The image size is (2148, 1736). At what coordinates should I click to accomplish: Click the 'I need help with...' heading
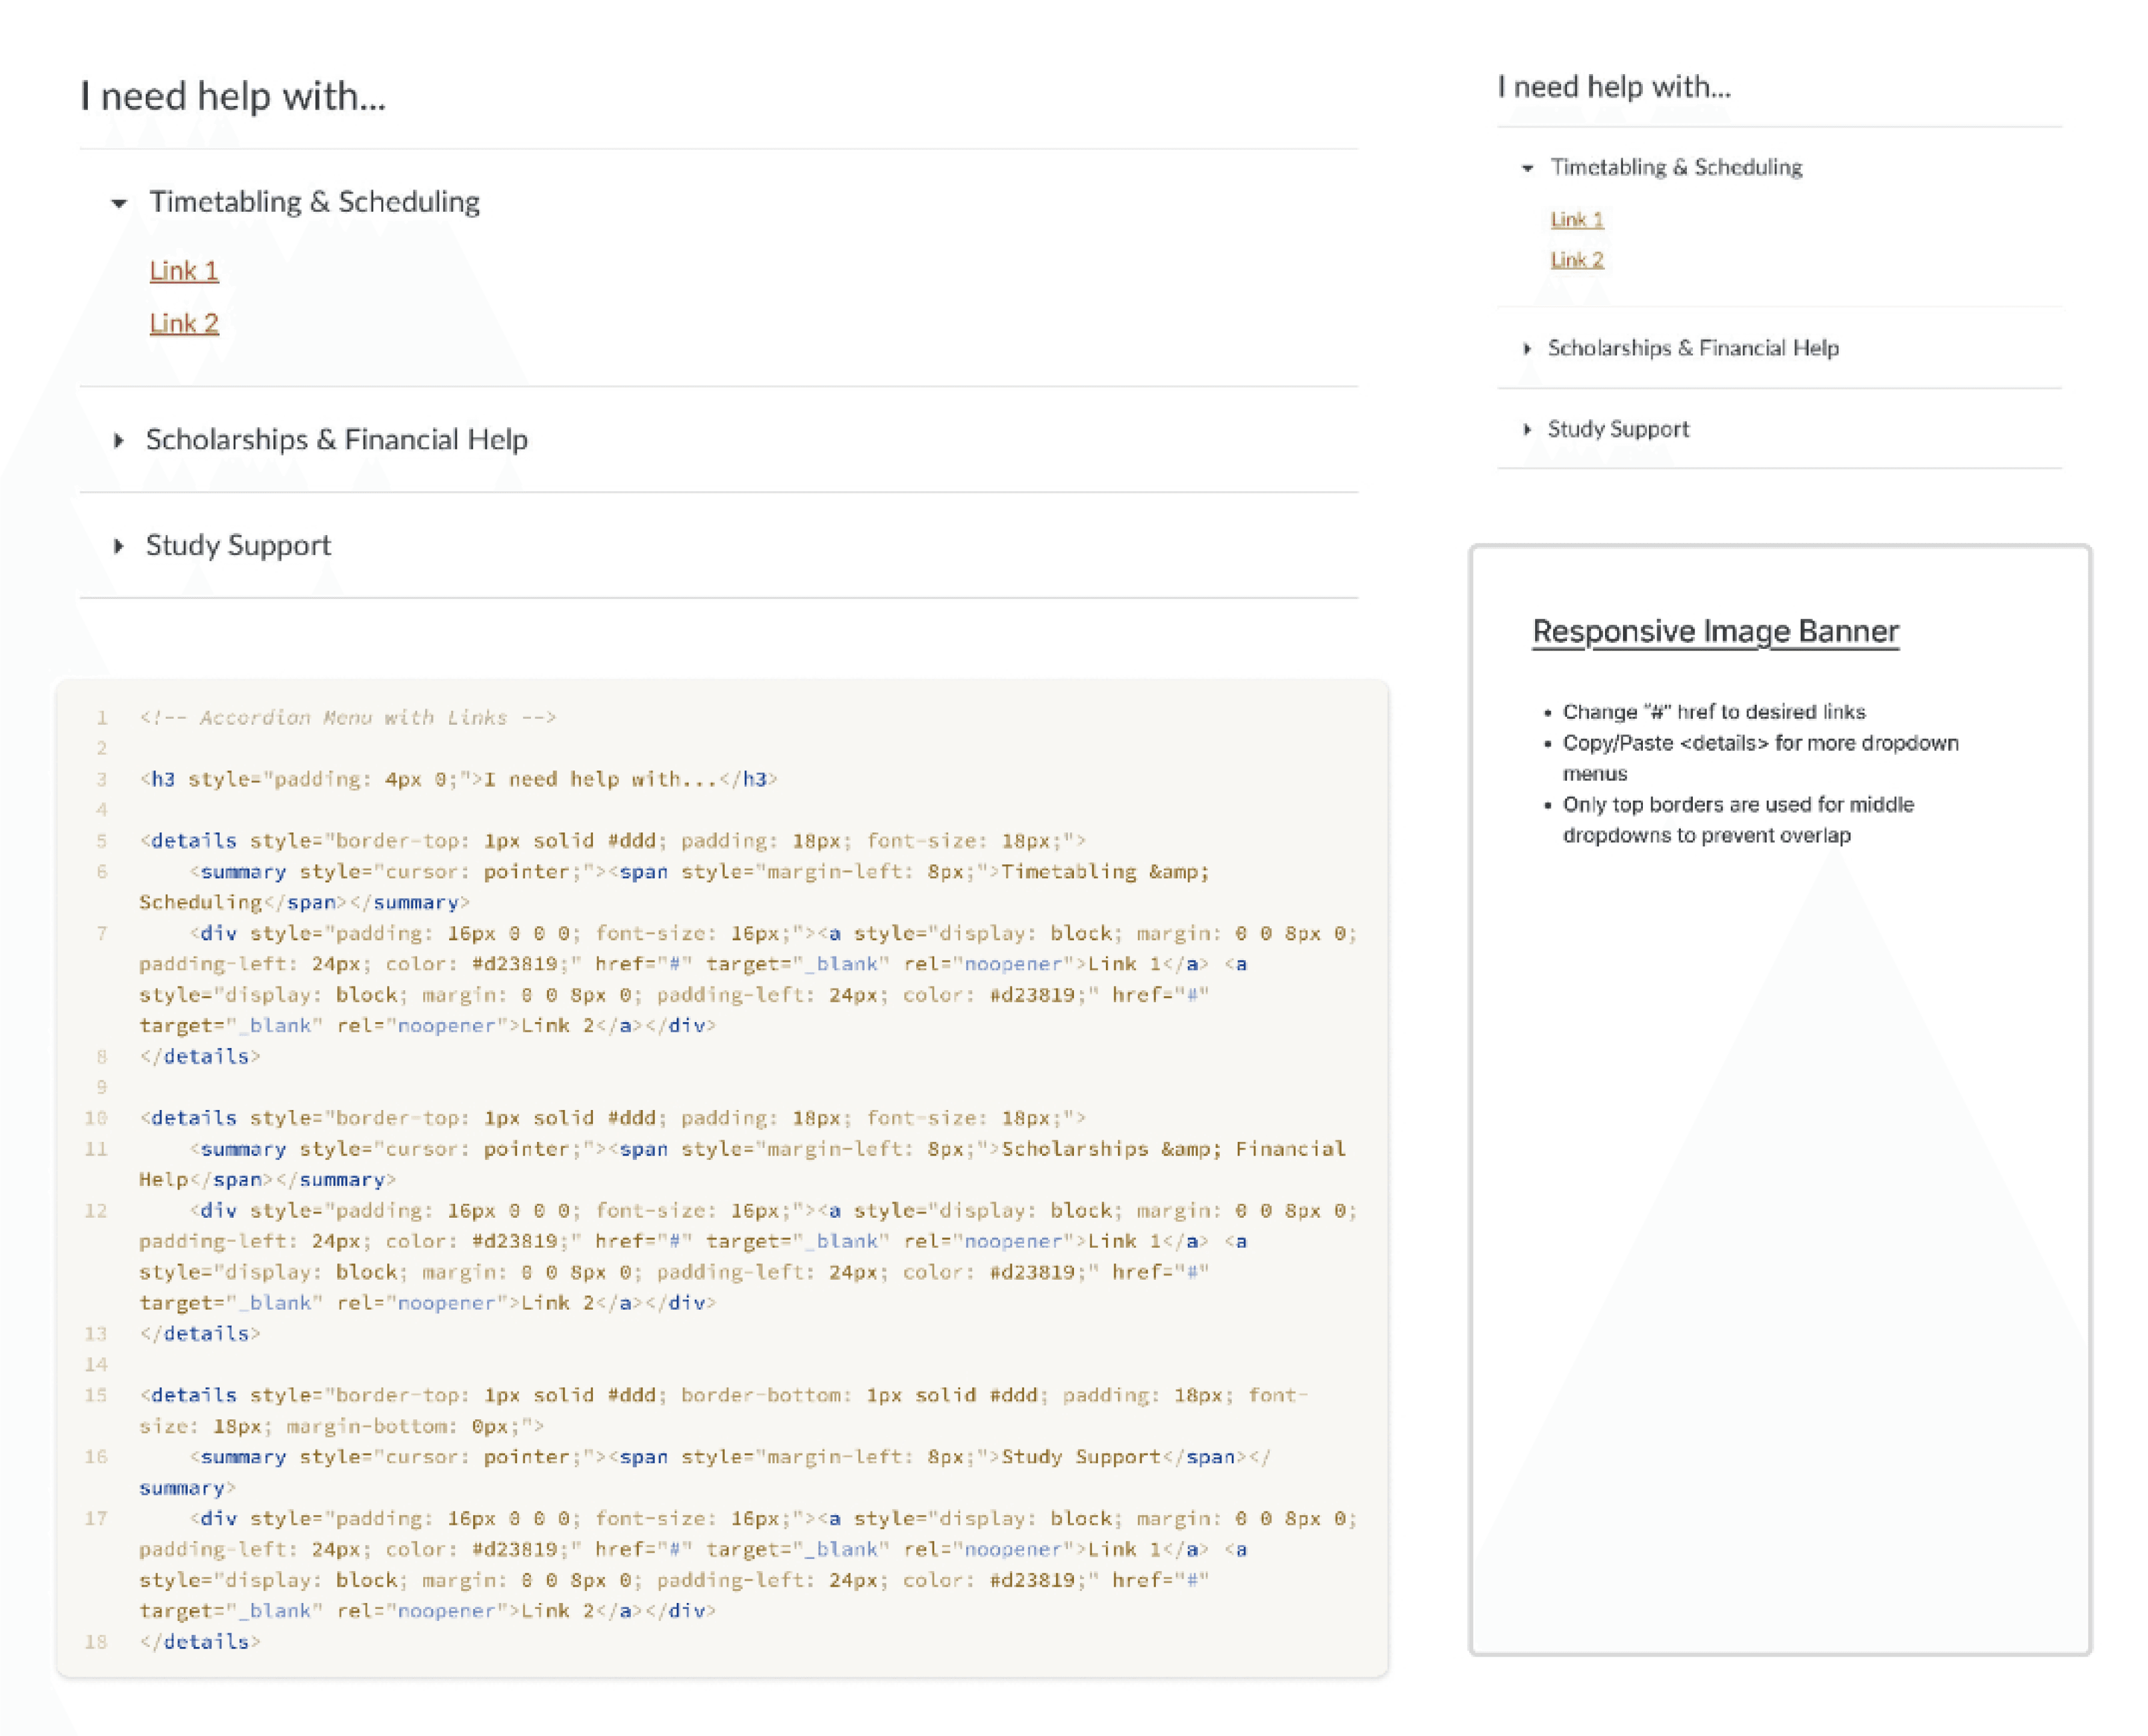pos(235,96)
